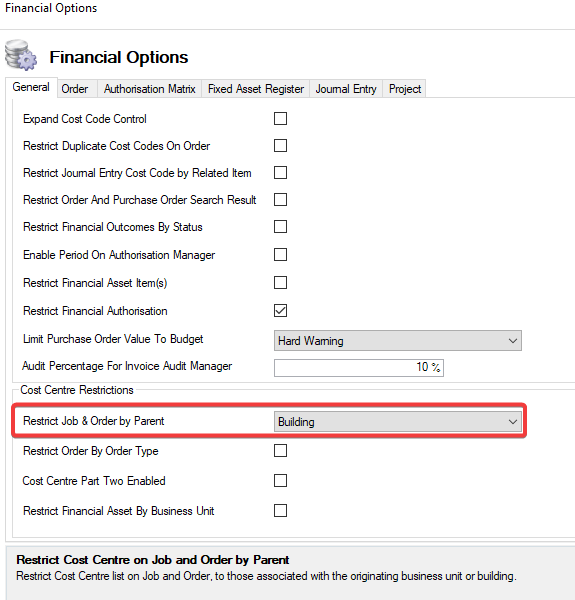Screen dimensions: 575x600
Task: Tick Restrict Order By Order Type checkbox
Action: pos(280,450)
